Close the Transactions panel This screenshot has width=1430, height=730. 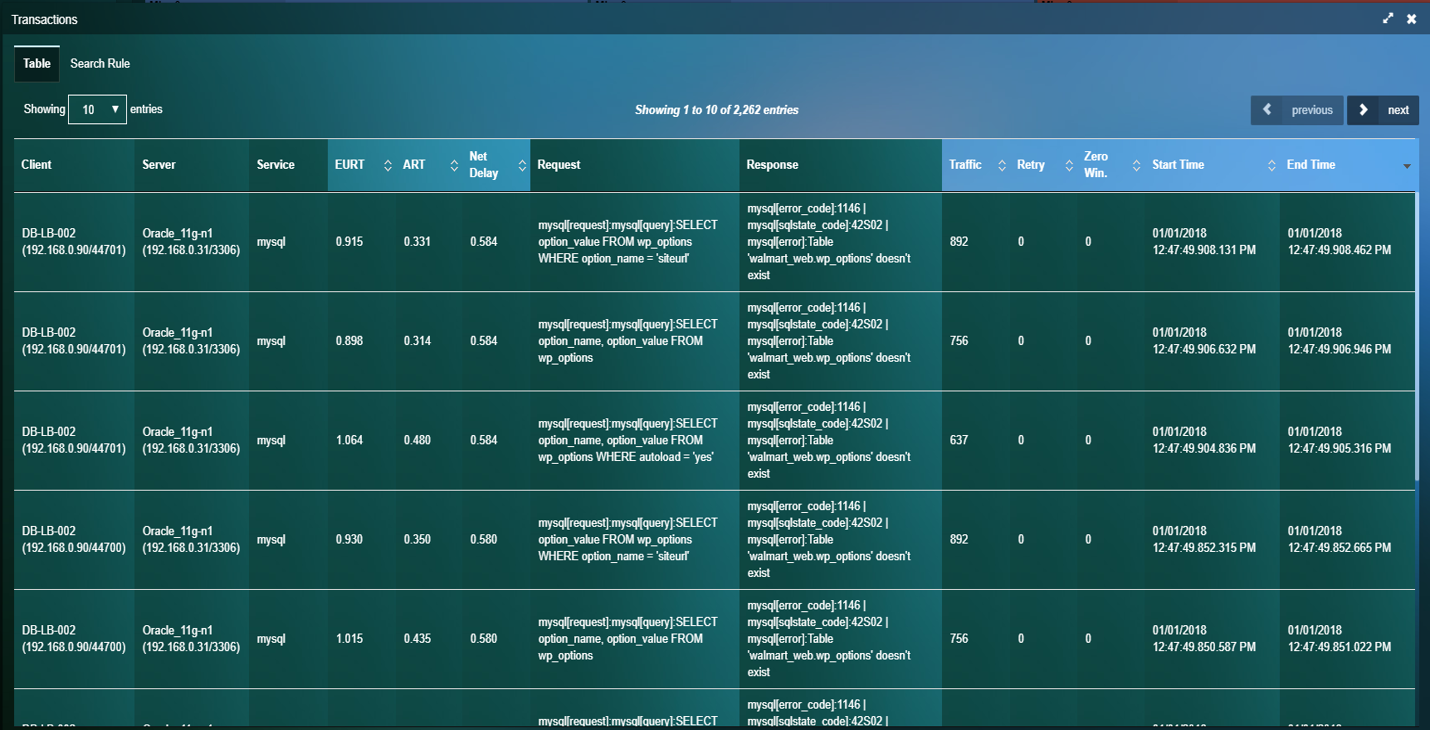pos(1411,19)
